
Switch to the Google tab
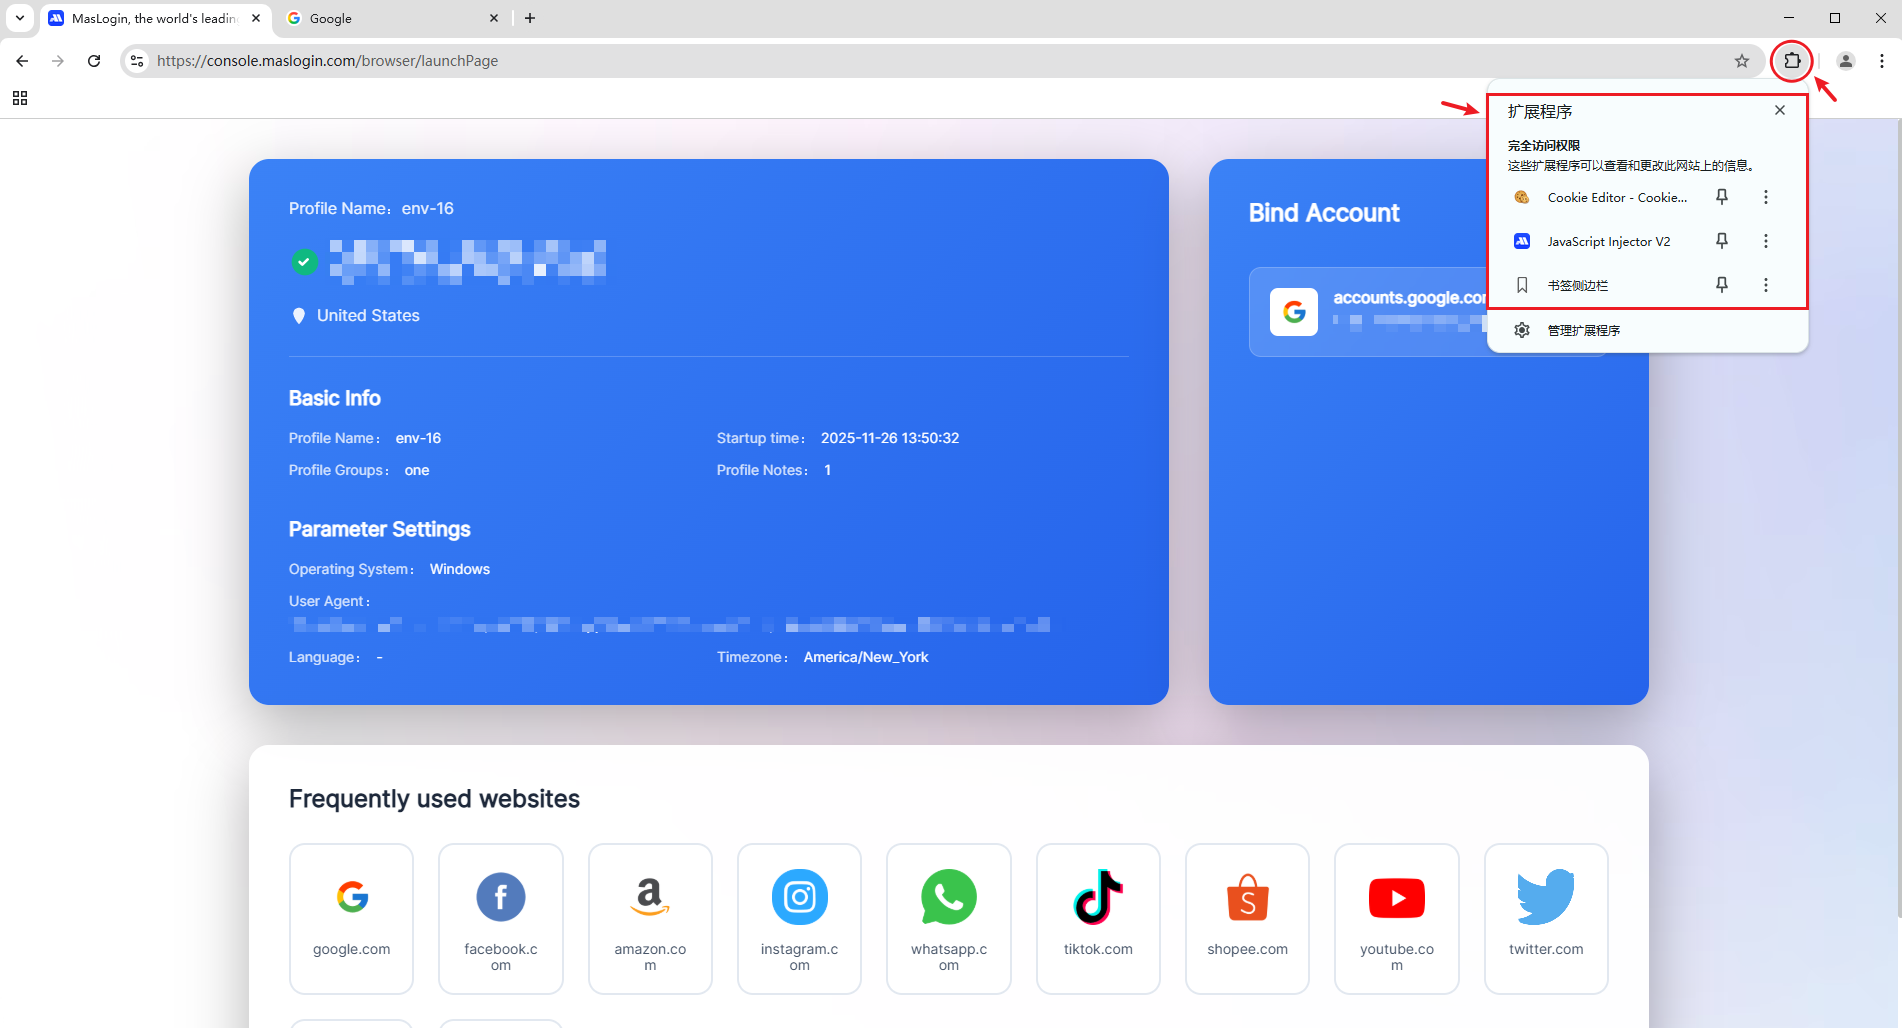[x=390, y=18]
